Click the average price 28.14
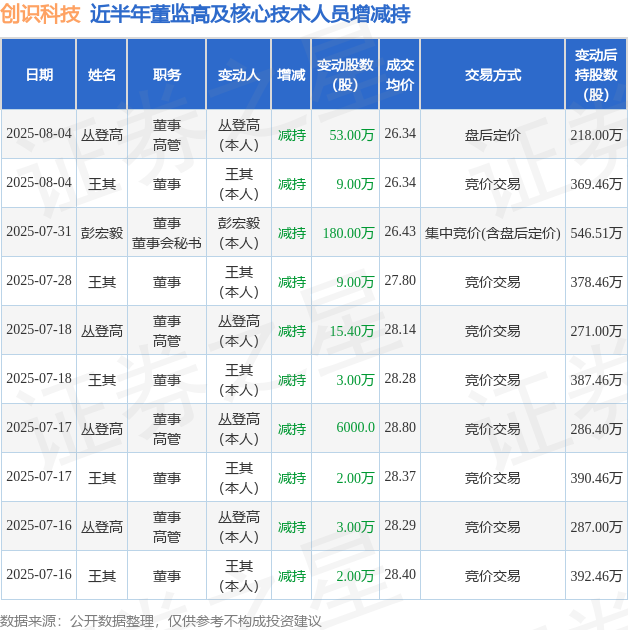628x630 pixels. (400, 329)
